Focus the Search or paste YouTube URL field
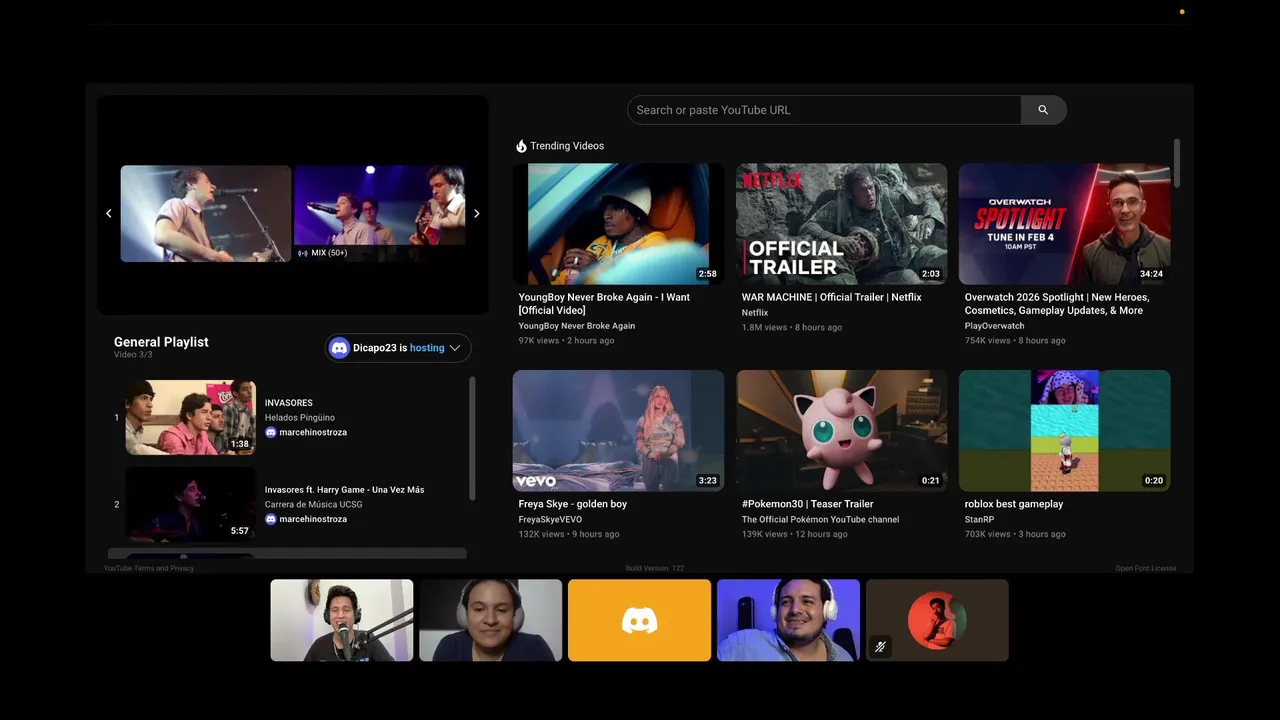The height and width of the screenshot is (720, 1280). (x=824, y=110)
